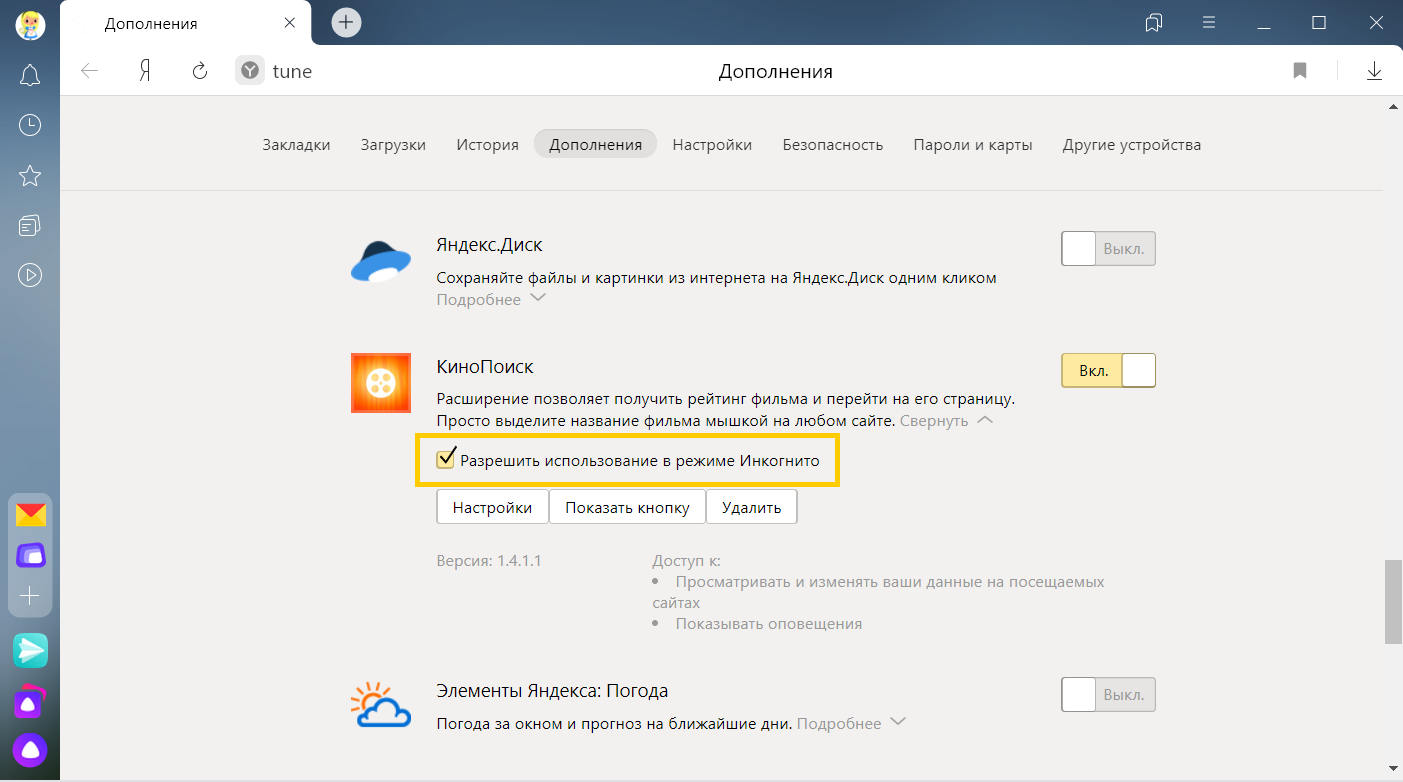Click the КиноПоиск extension title

tap(485, 367)
